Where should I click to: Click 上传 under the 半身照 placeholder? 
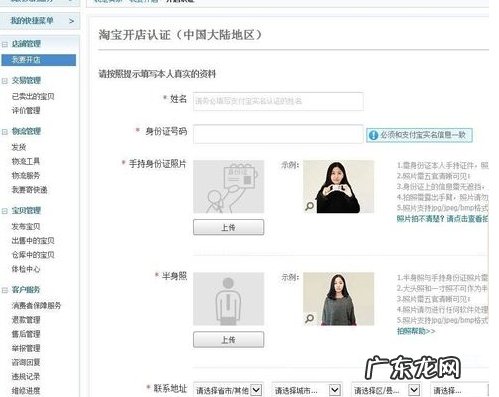(x=229, y=340)
